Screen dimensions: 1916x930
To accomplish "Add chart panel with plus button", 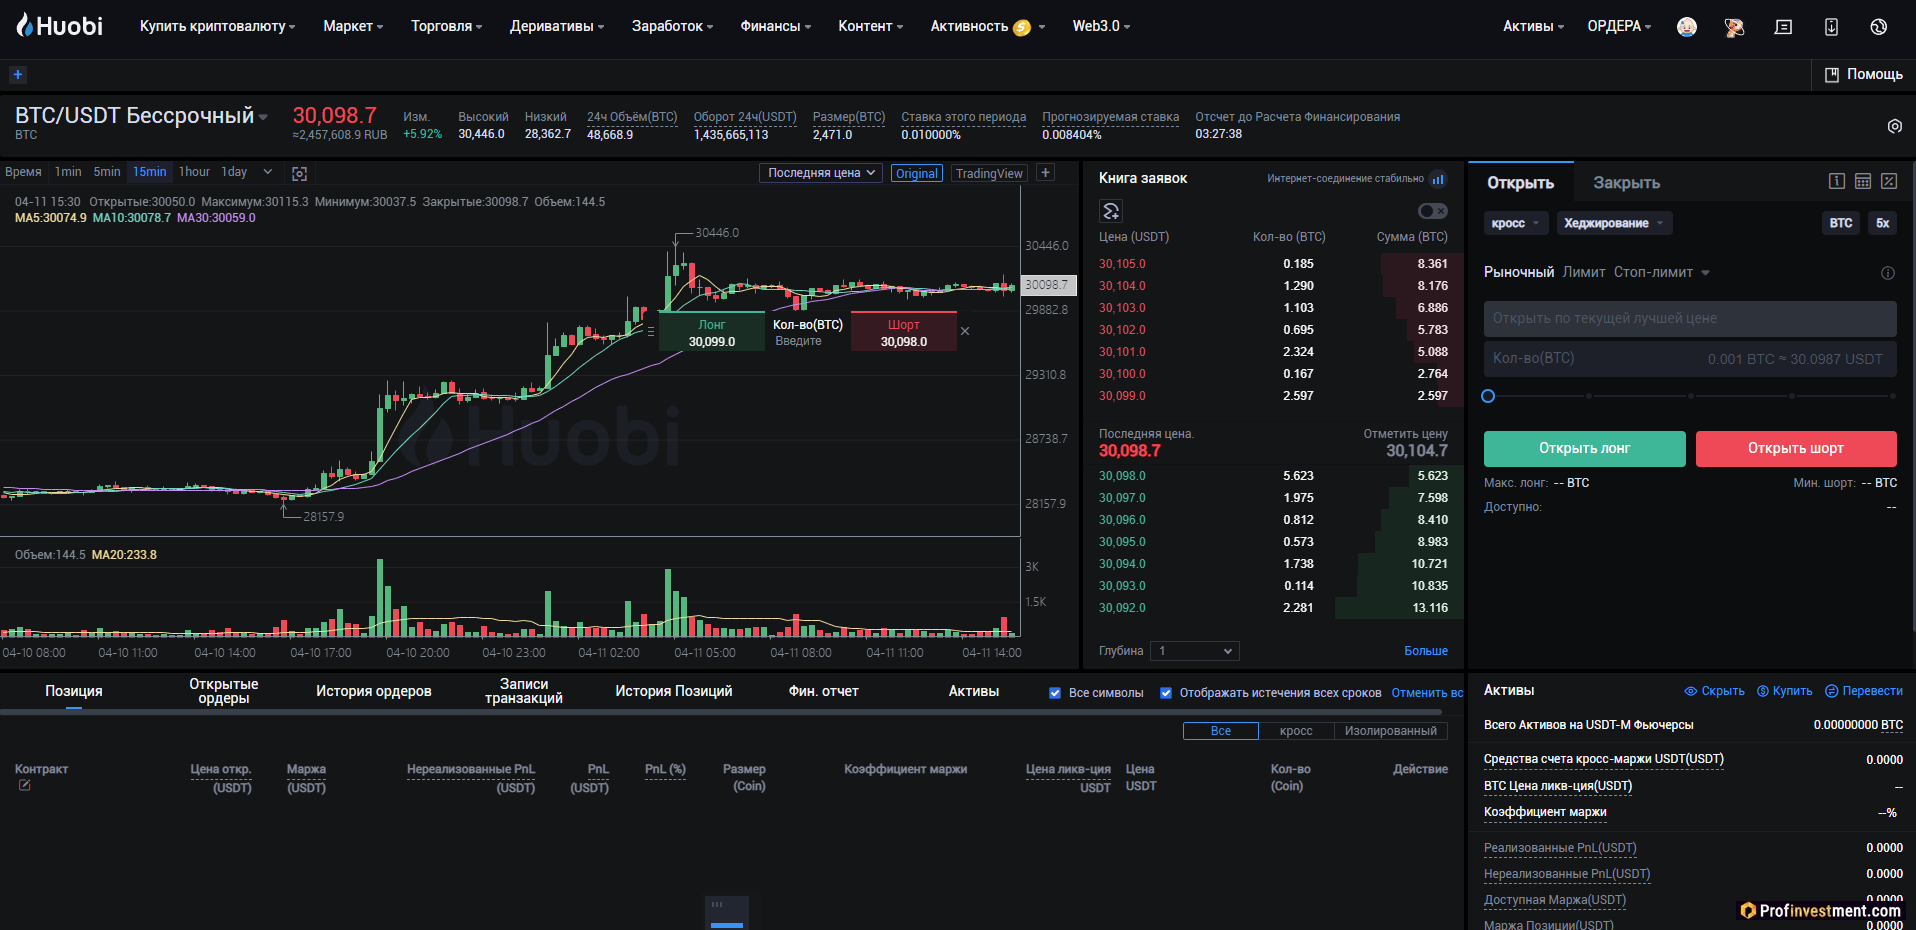I will click(x=1045, y=172).
